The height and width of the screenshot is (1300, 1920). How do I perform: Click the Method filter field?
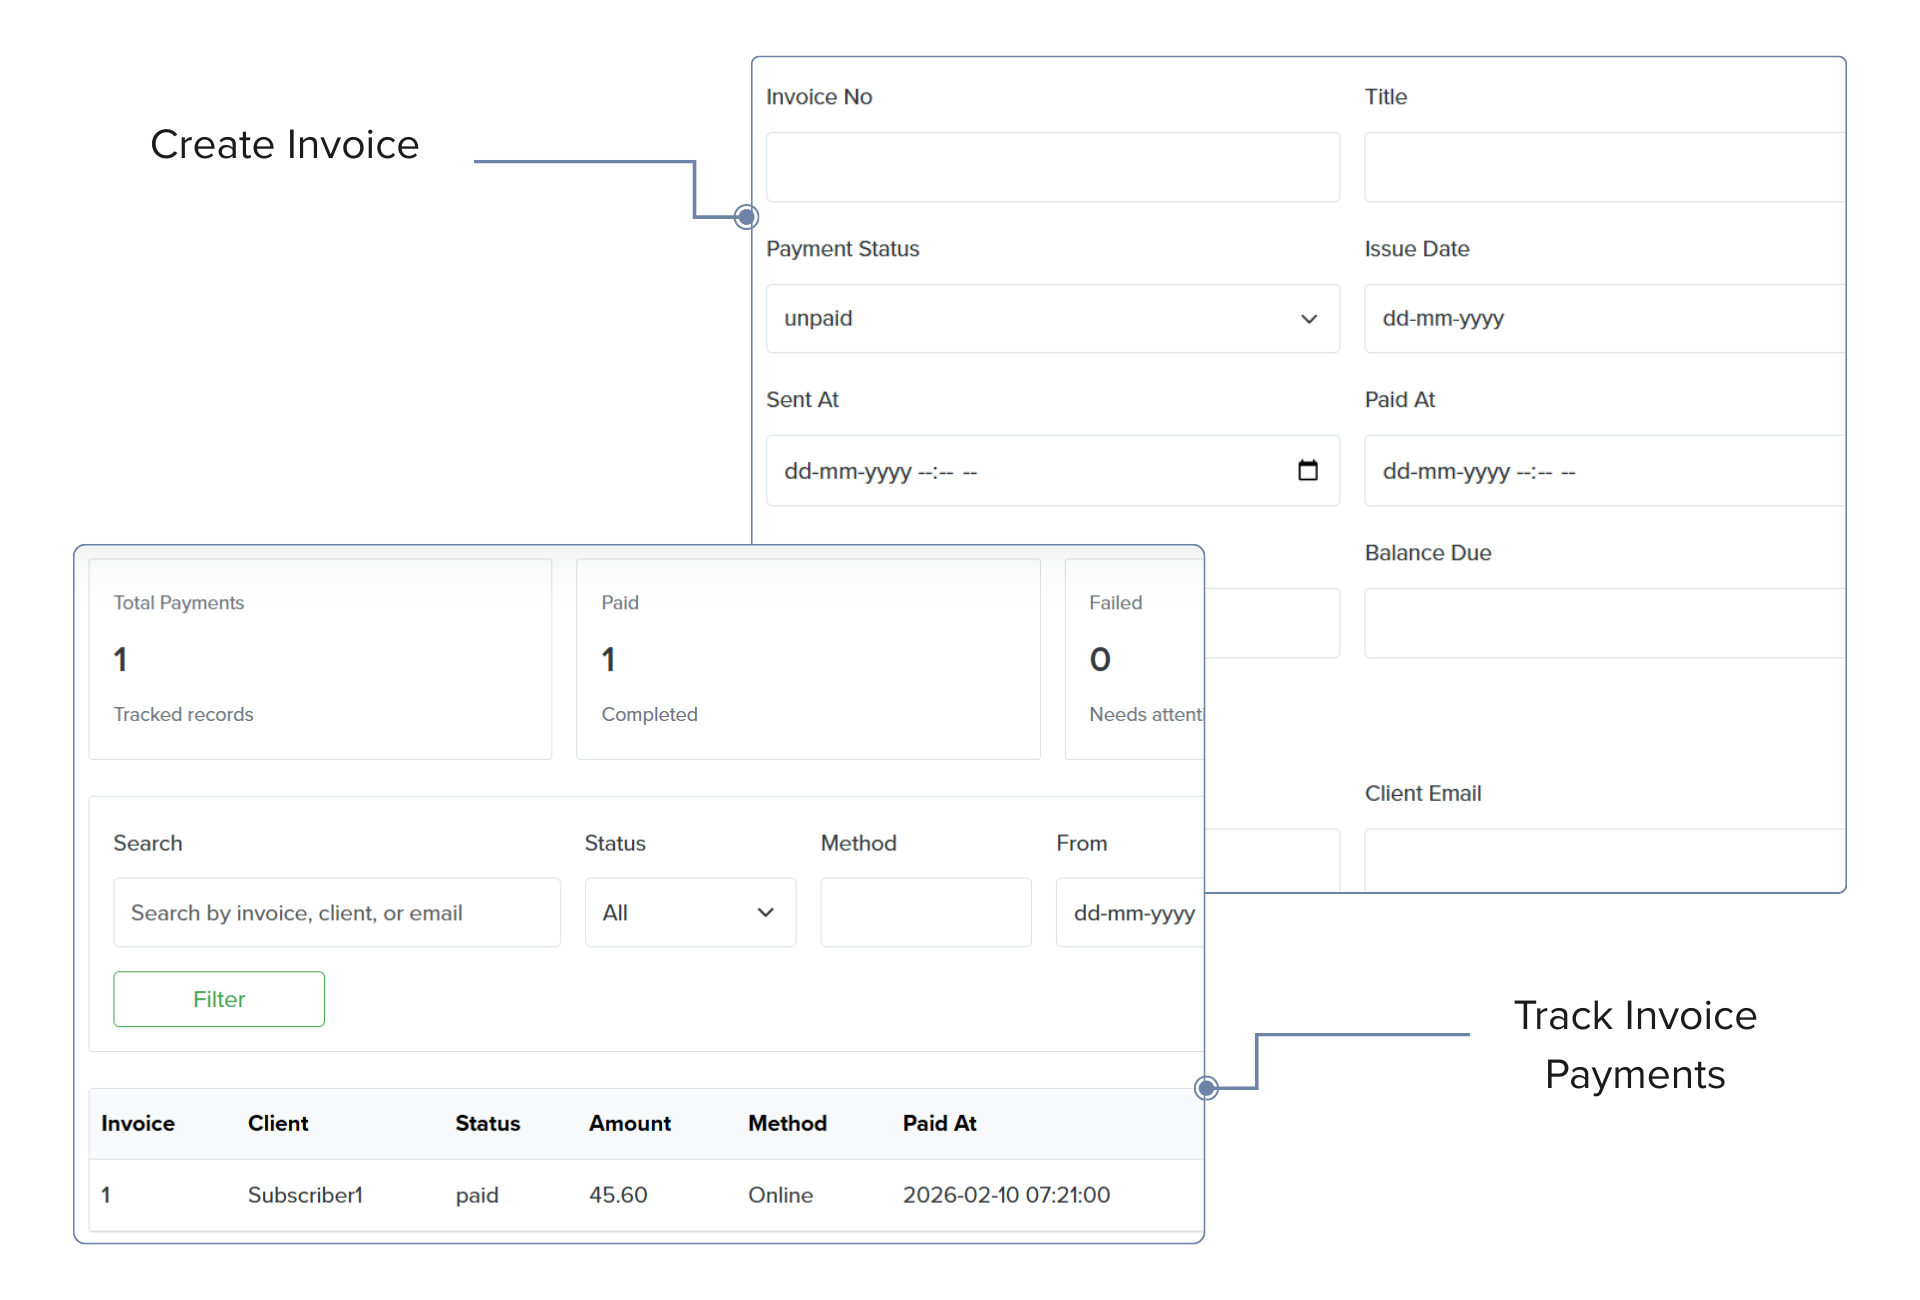click(925, 912)
